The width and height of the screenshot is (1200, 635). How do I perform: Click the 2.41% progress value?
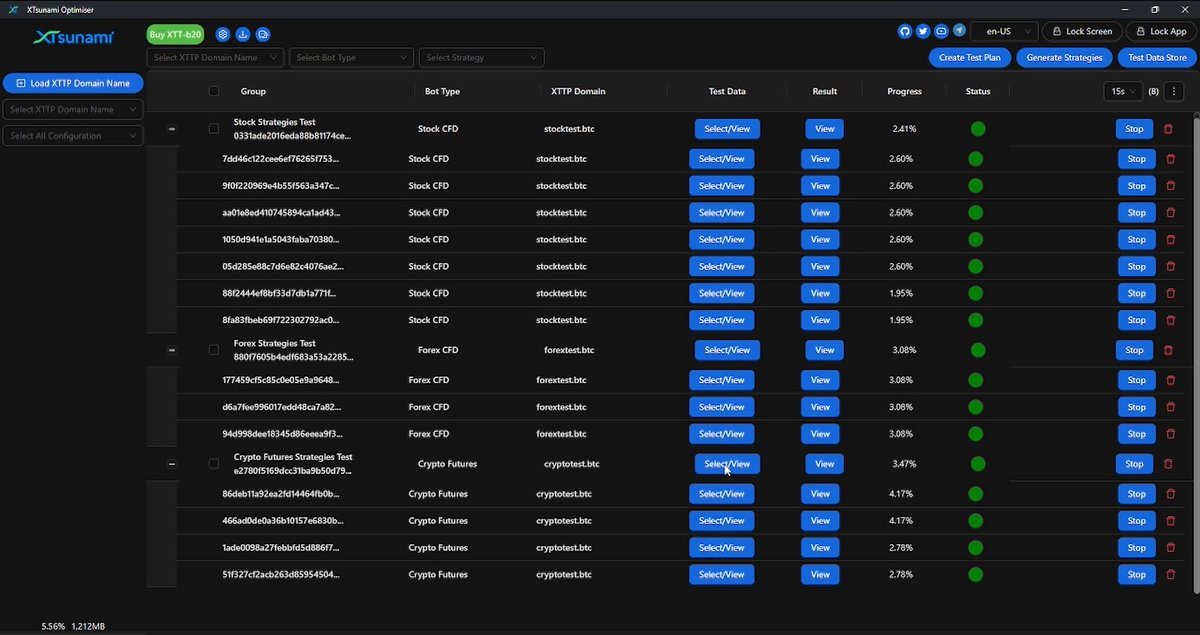click(904, 129)
